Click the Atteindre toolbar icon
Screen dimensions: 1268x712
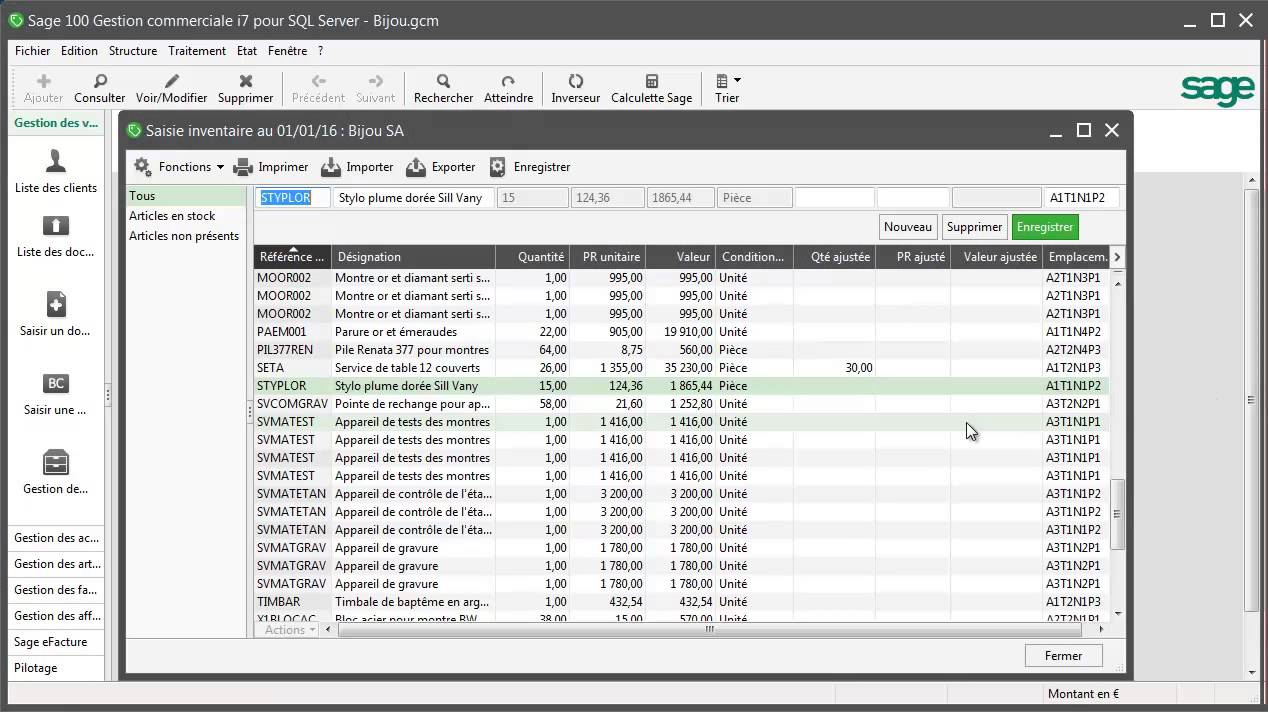(508, 81)
